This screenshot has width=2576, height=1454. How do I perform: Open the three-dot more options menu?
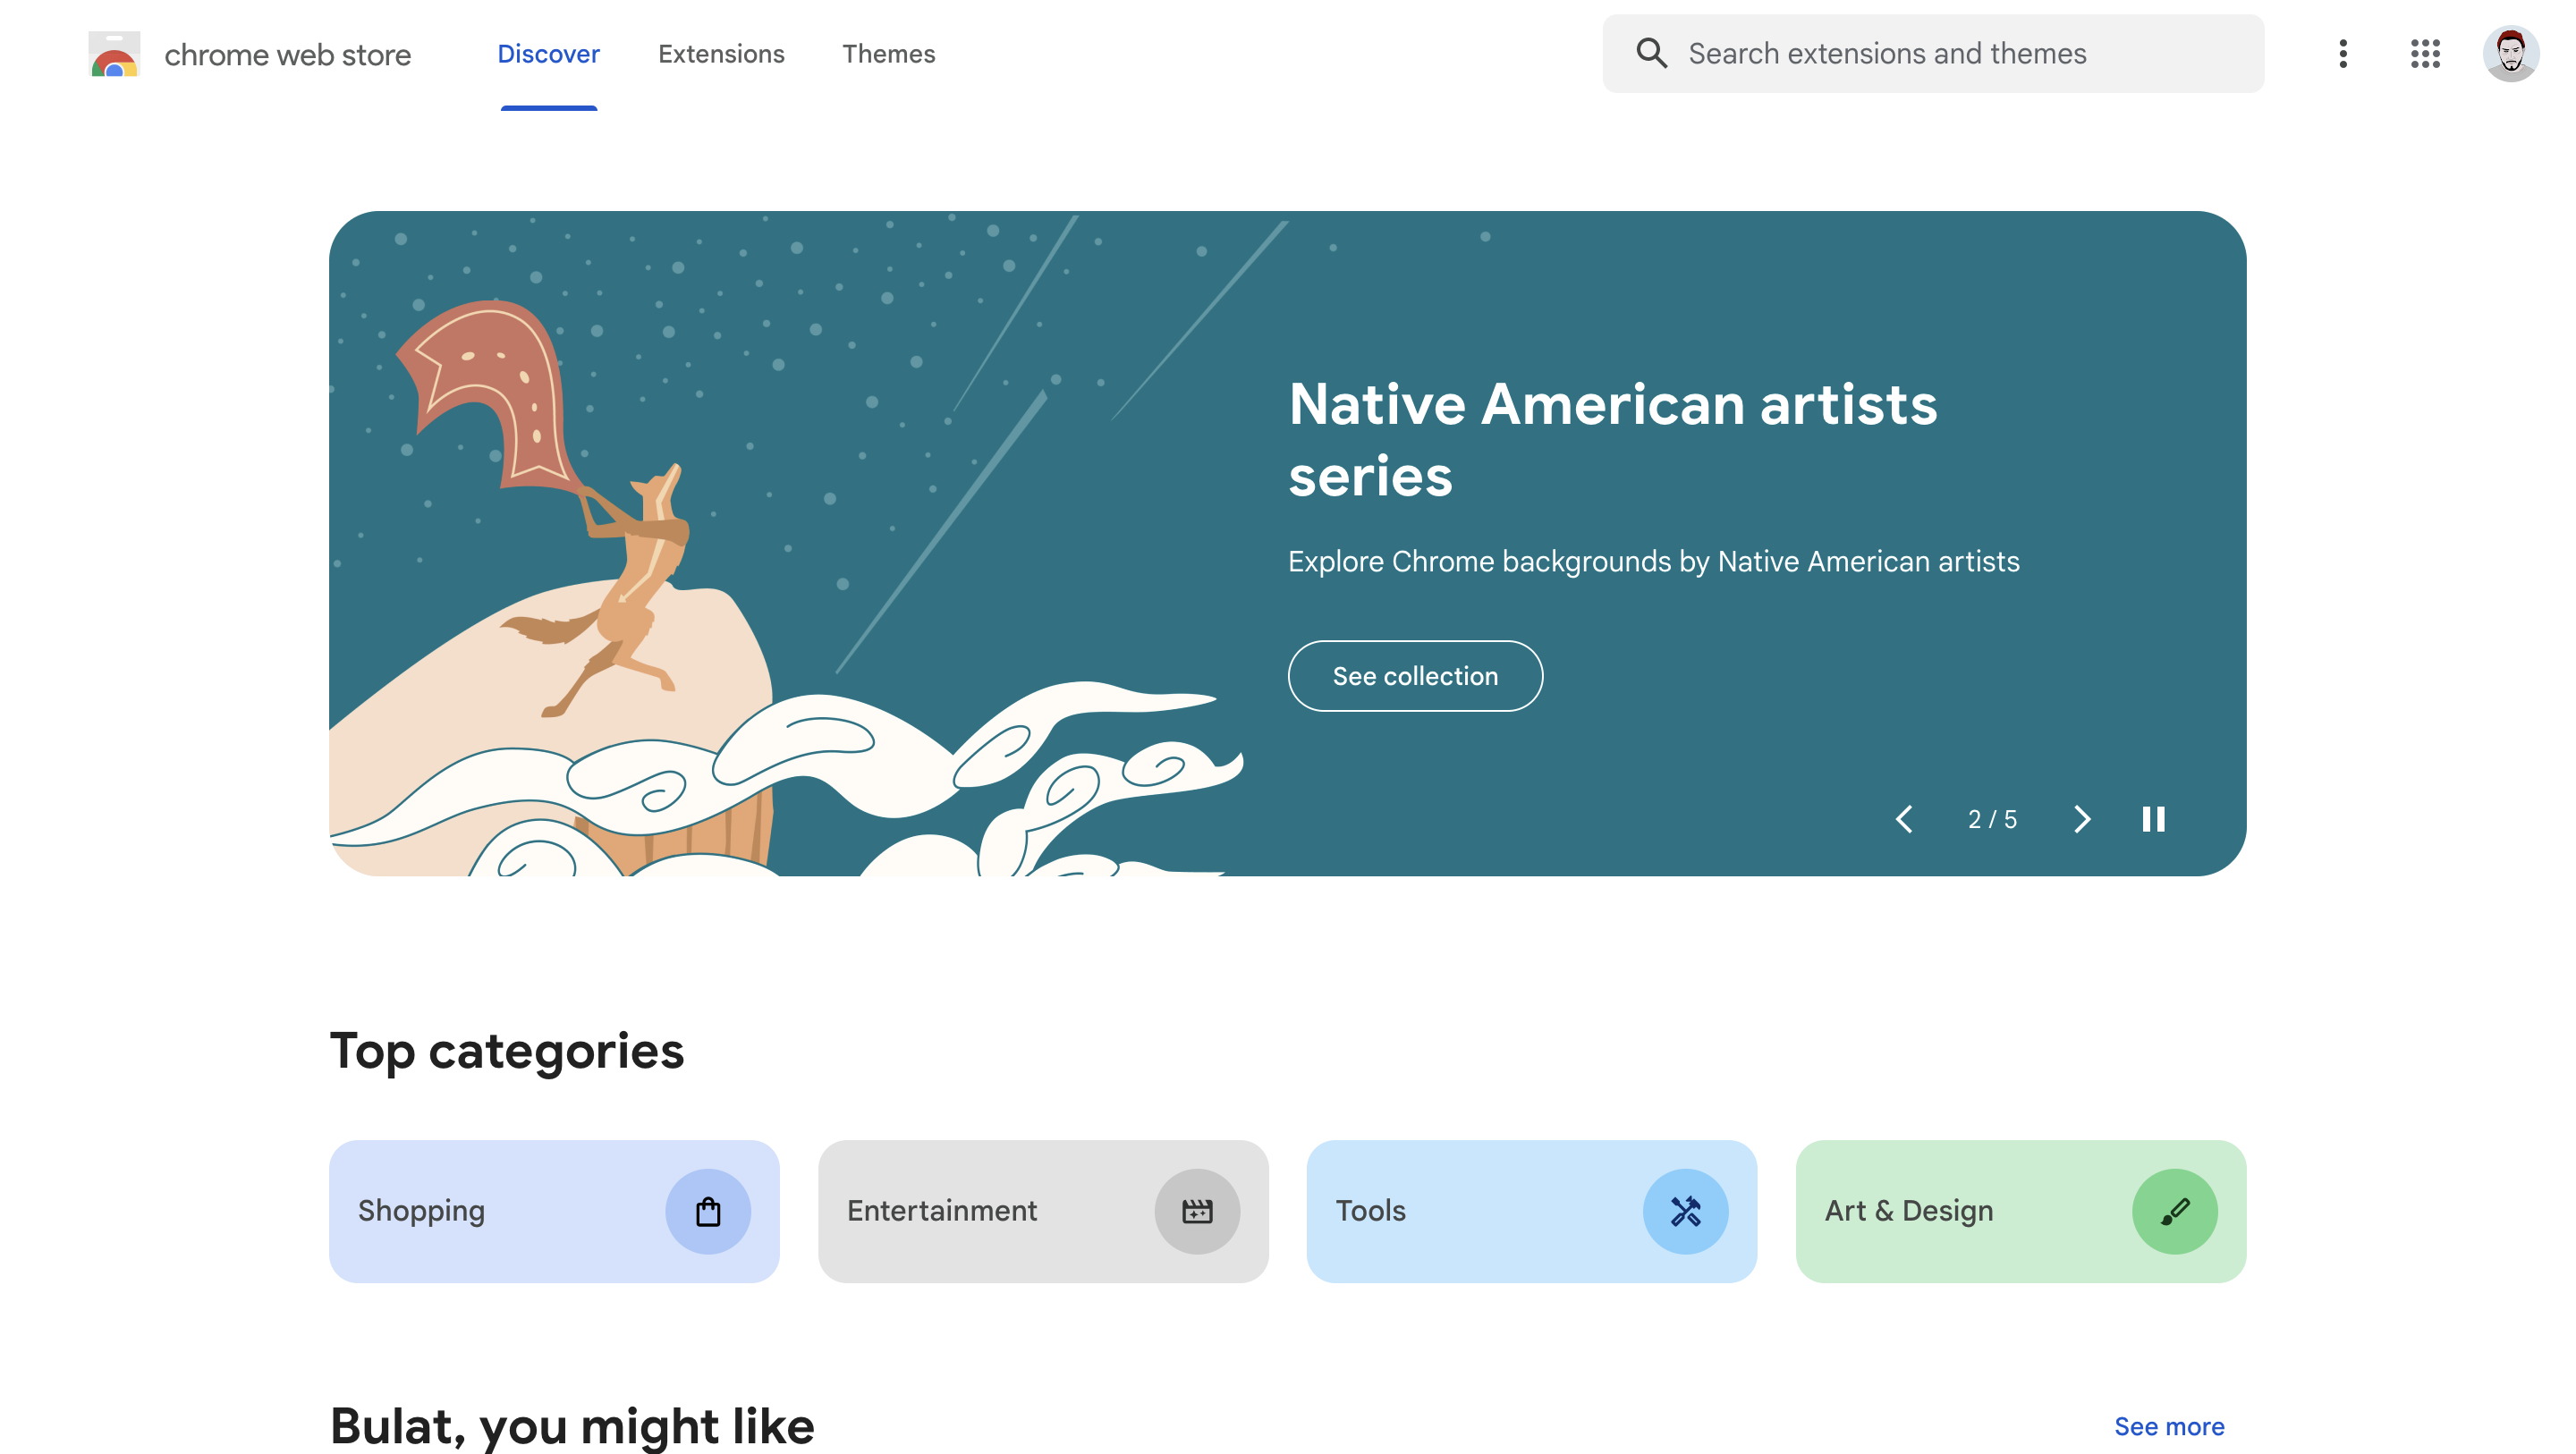[2342, 54]
